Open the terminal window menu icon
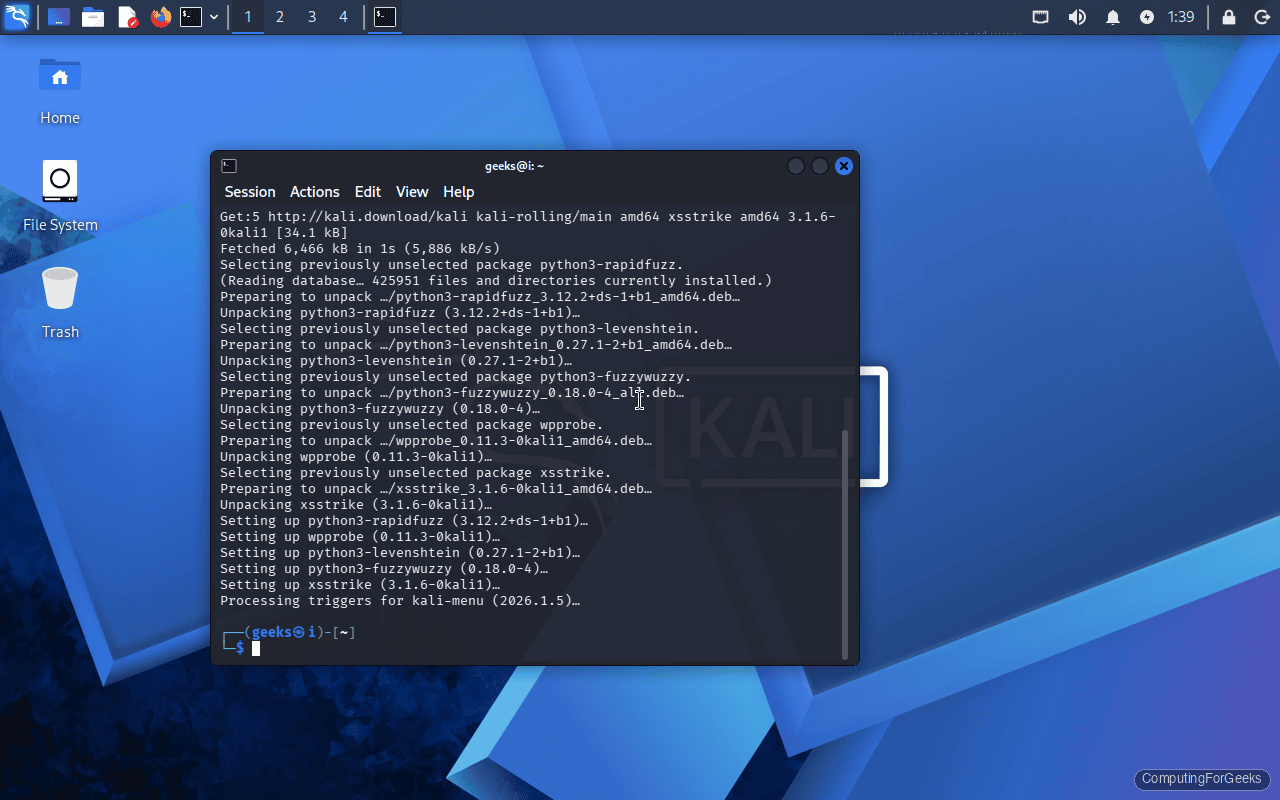The image size is (1280, 800). click(x=228, y=165)
